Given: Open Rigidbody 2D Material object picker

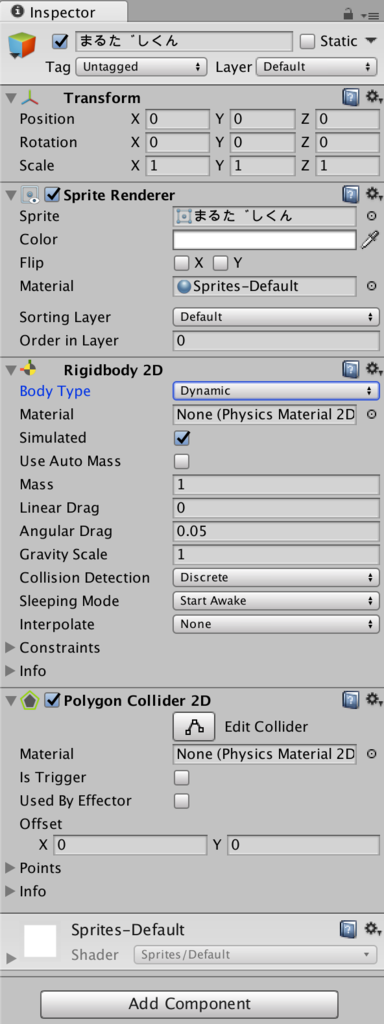Looking at the screenshot, I should click(x=372, y=414).
